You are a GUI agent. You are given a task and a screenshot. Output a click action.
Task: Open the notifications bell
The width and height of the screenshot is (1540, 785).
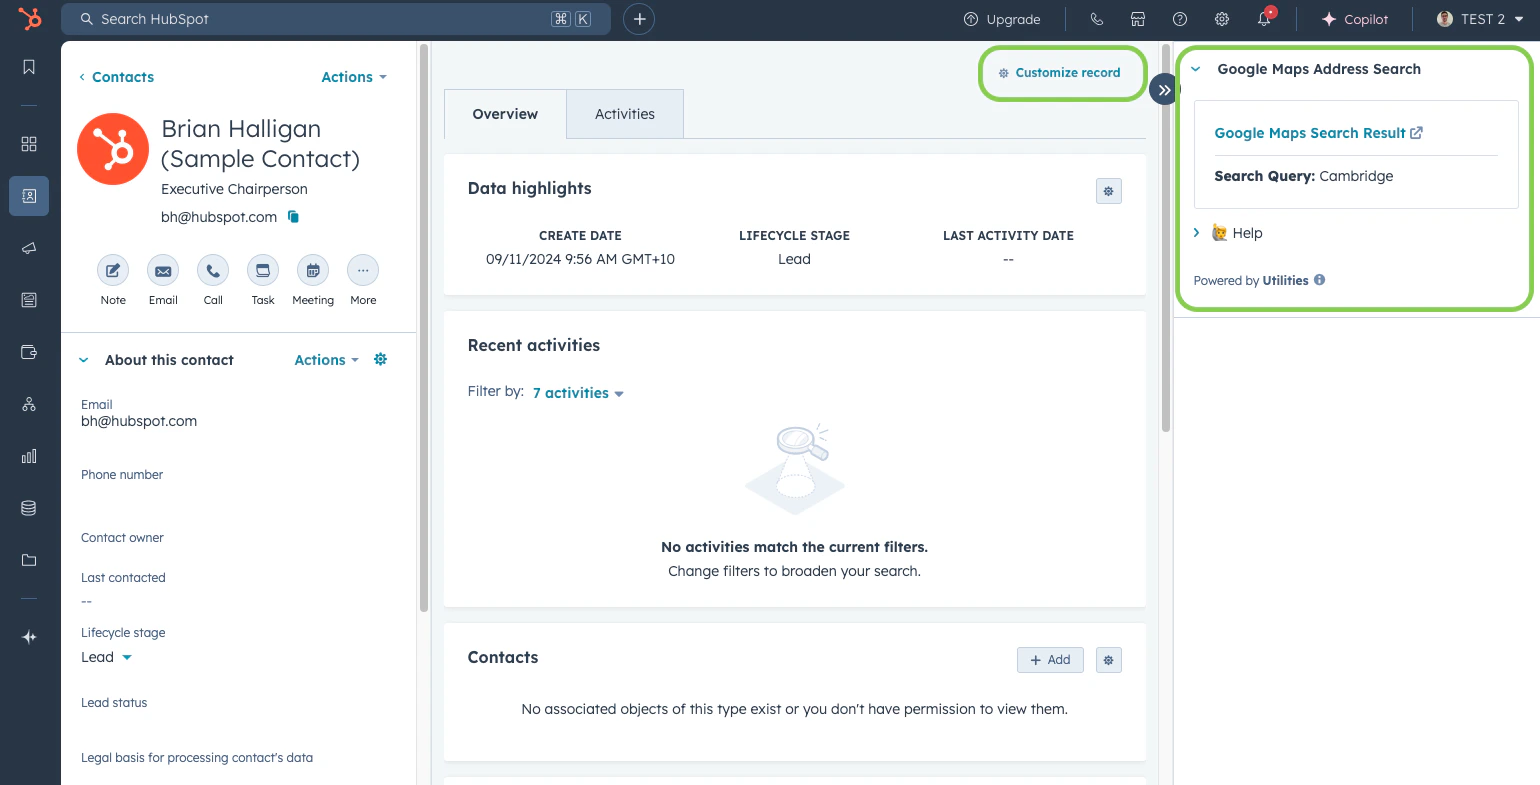coord(1265,19)
